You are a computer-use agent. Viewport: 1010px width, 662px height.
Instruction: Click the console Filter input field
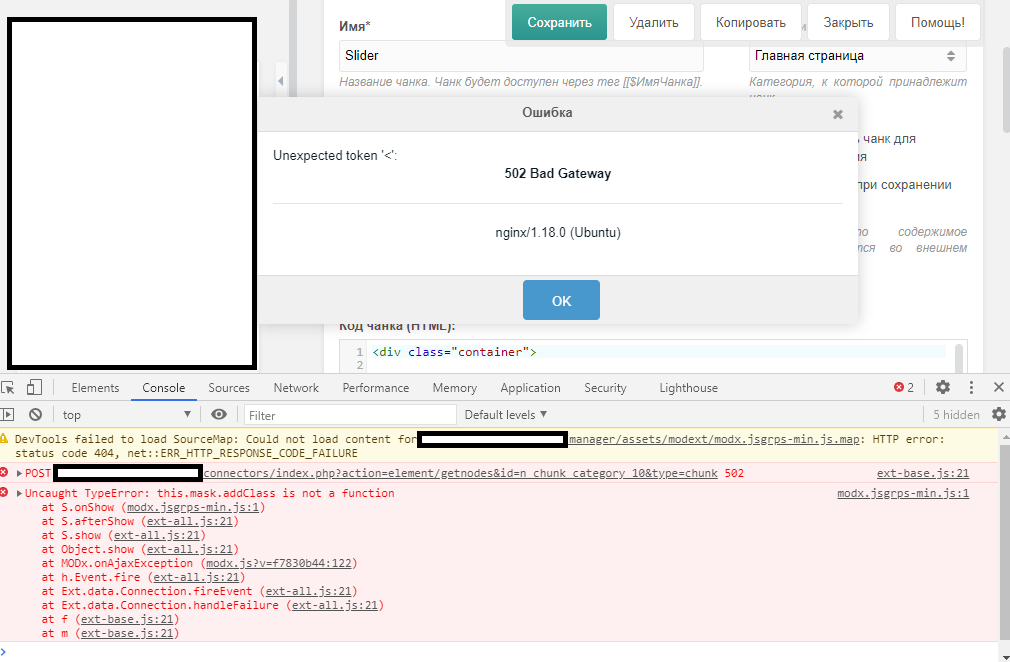pyautogui.click(x=350, y=415)
